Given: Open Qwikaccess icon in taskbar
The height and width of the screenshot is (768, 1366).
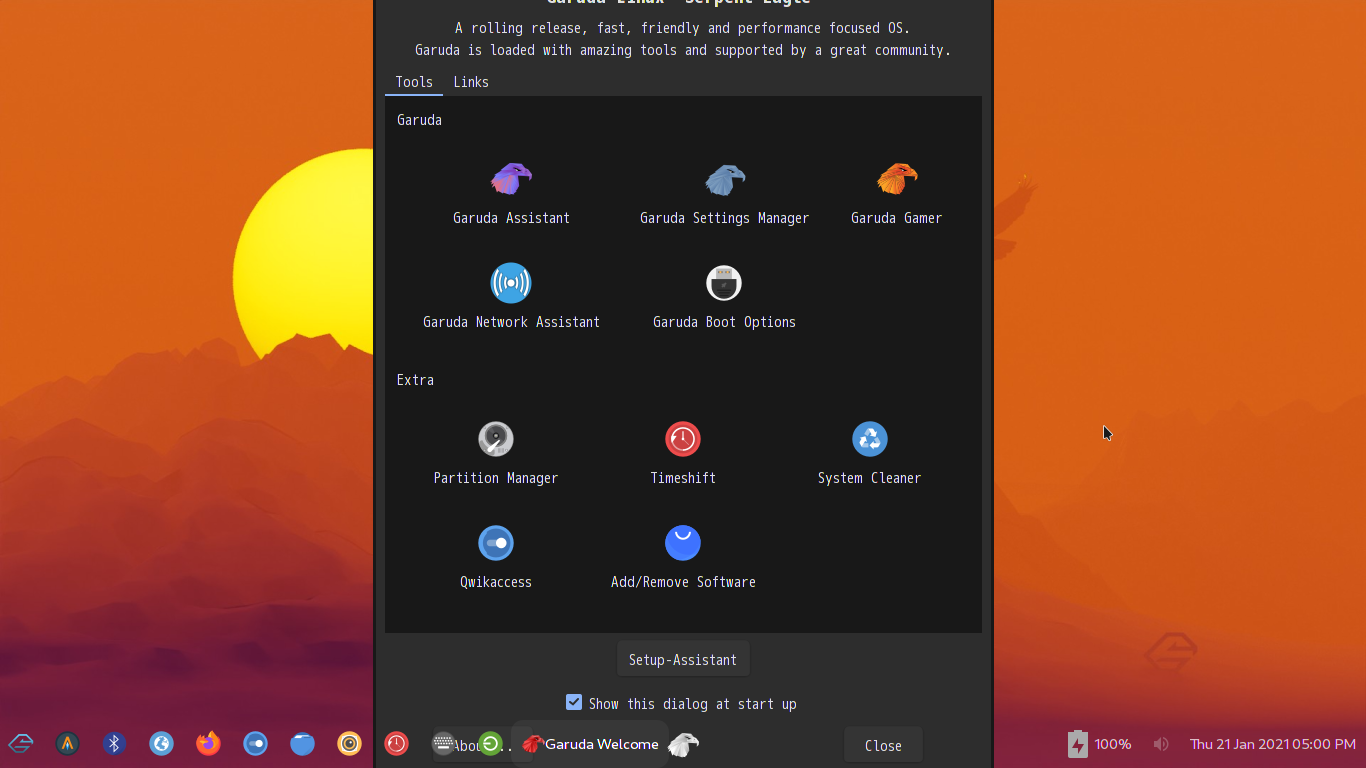Looking at the screenshot, I should 255,743.
